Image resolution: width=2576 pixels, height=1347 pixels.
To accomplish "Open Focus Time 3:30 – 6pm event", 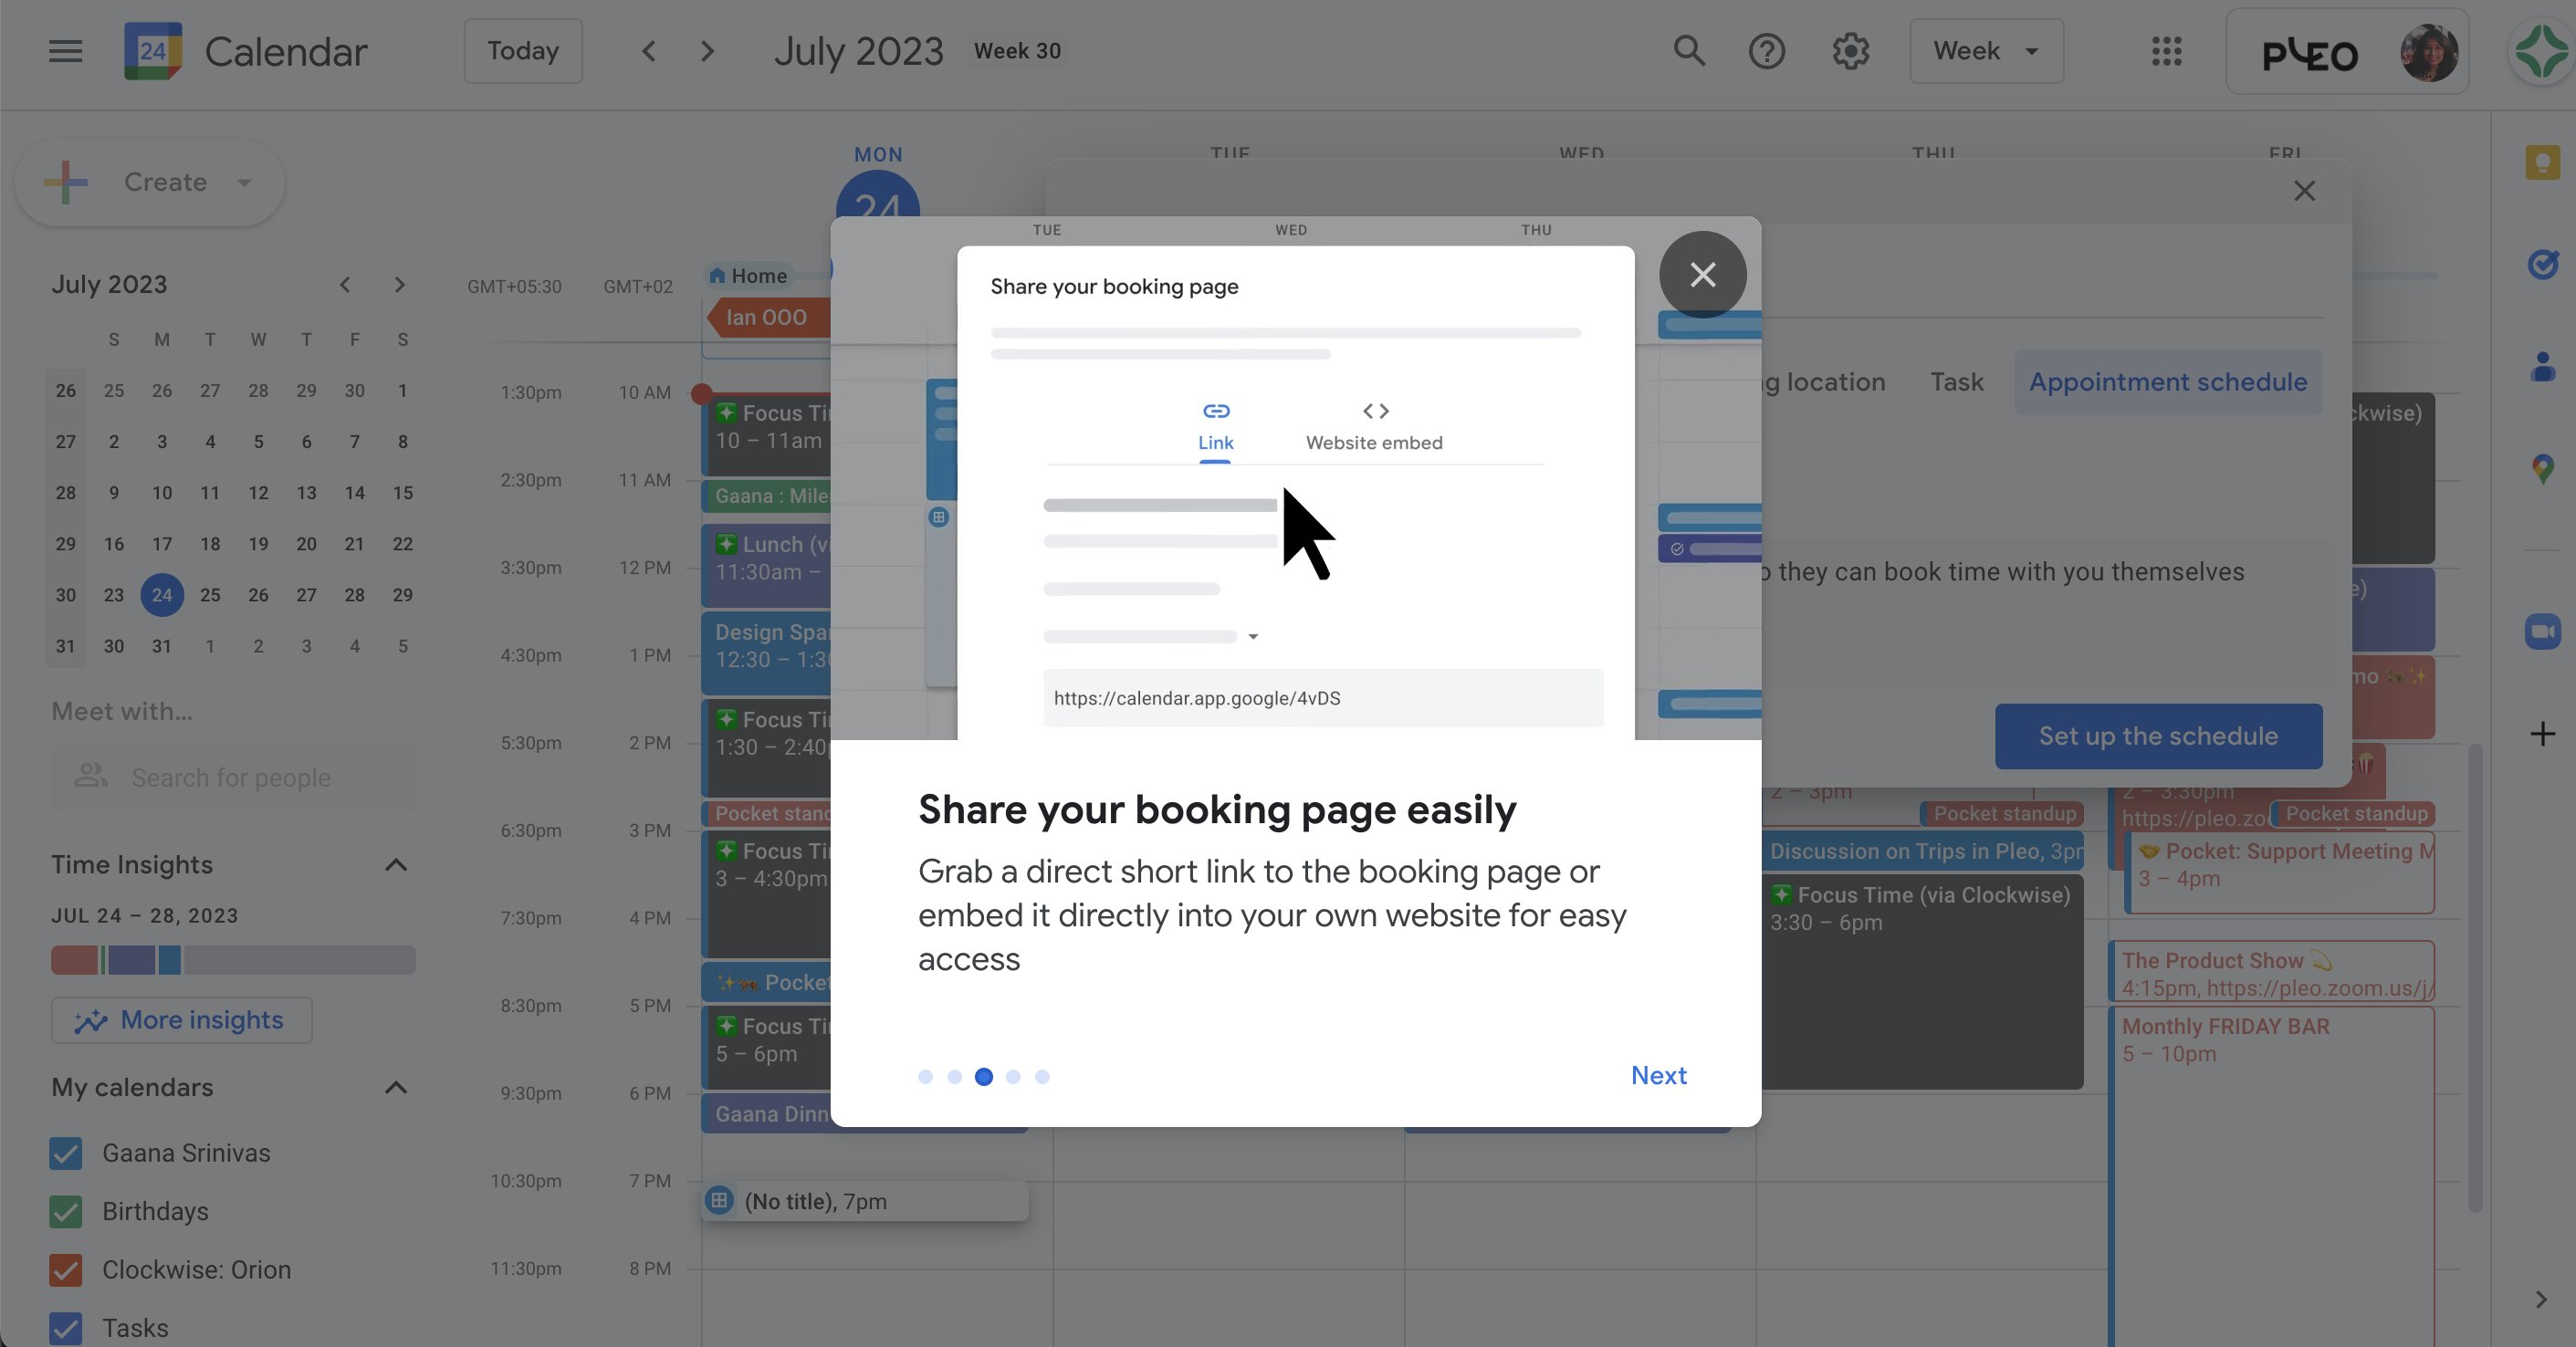I will click(1924, 982).
